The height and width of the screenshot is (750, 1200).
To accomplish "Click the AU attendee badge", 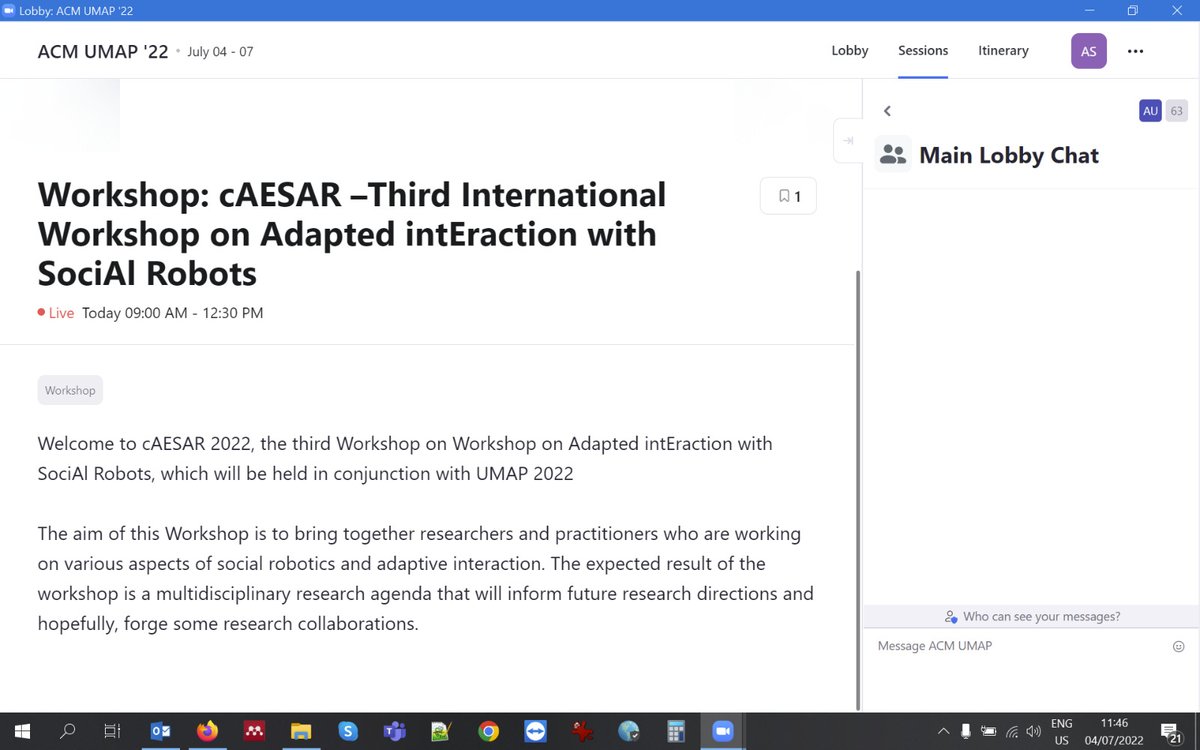I will (1150, 111).
